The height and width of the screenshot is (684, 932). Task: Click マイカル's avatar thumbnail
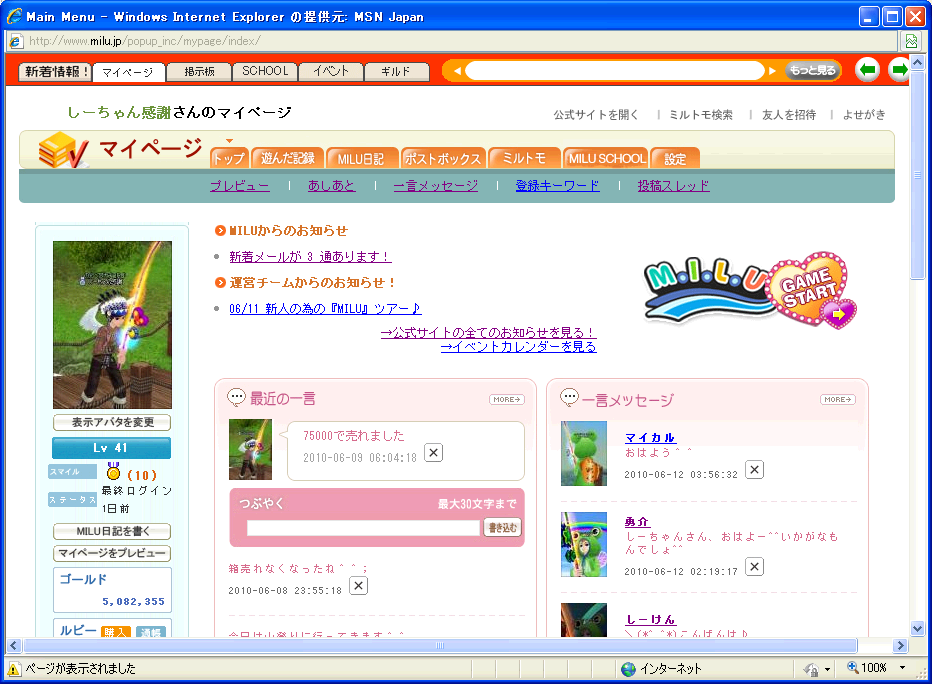point(583,453)
